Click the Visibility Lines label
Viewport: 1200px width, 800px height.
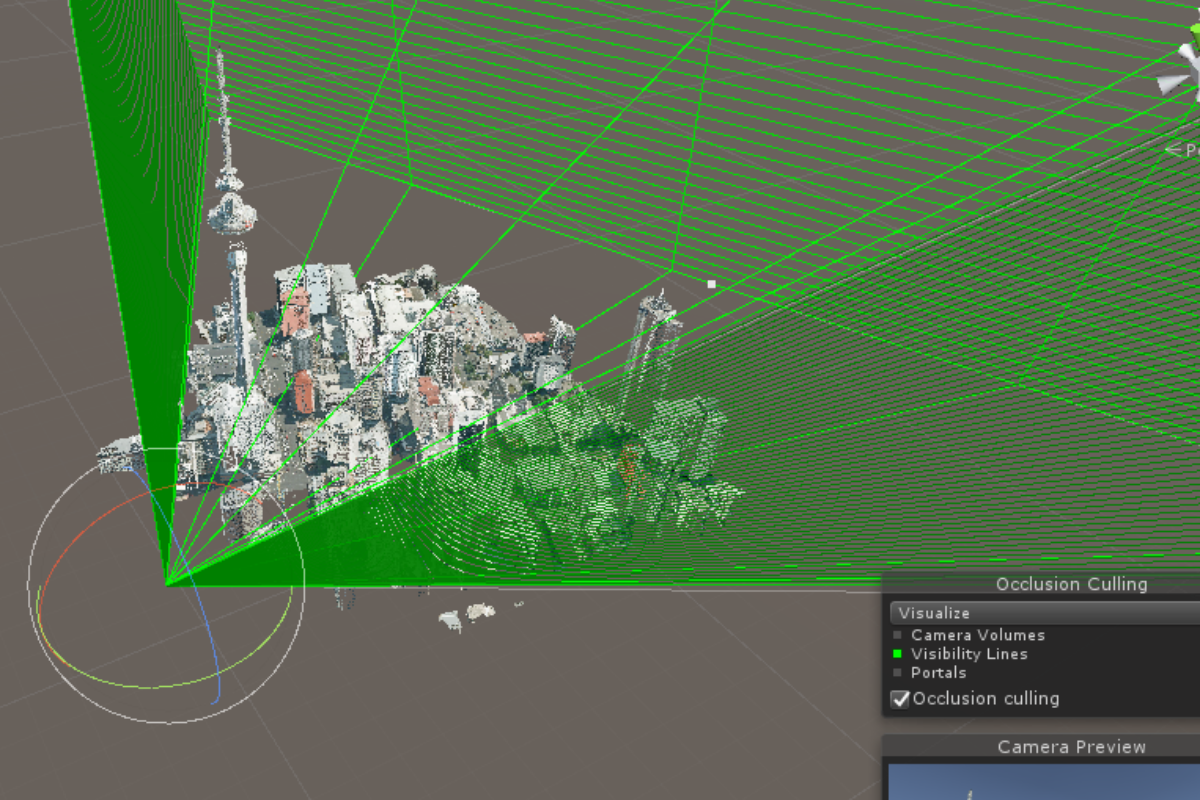(x=969, y=654)
